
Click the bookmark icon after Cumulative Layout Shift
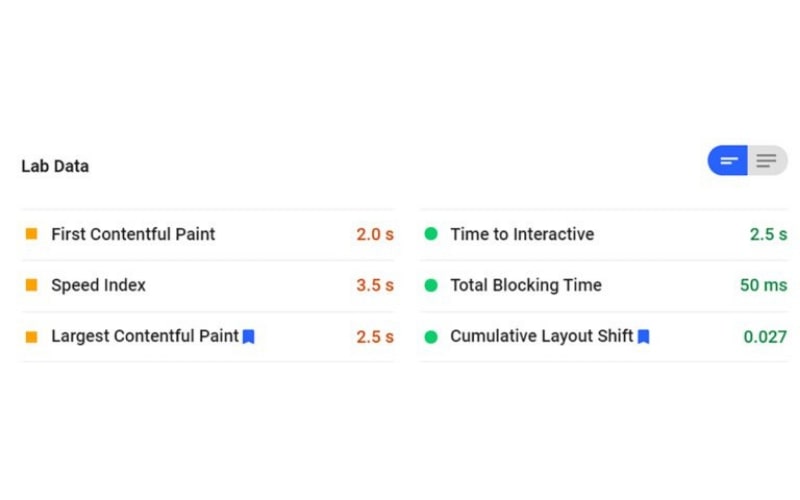(644, 337)
